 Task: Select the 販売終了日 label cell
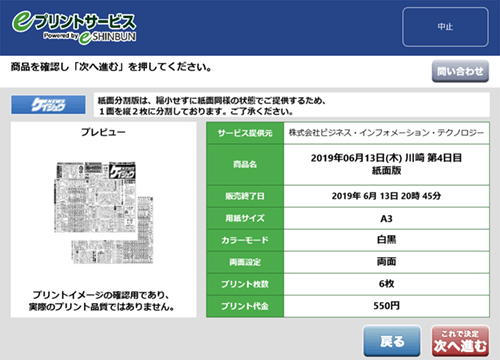pyautogui.click(x=245, y=196)
